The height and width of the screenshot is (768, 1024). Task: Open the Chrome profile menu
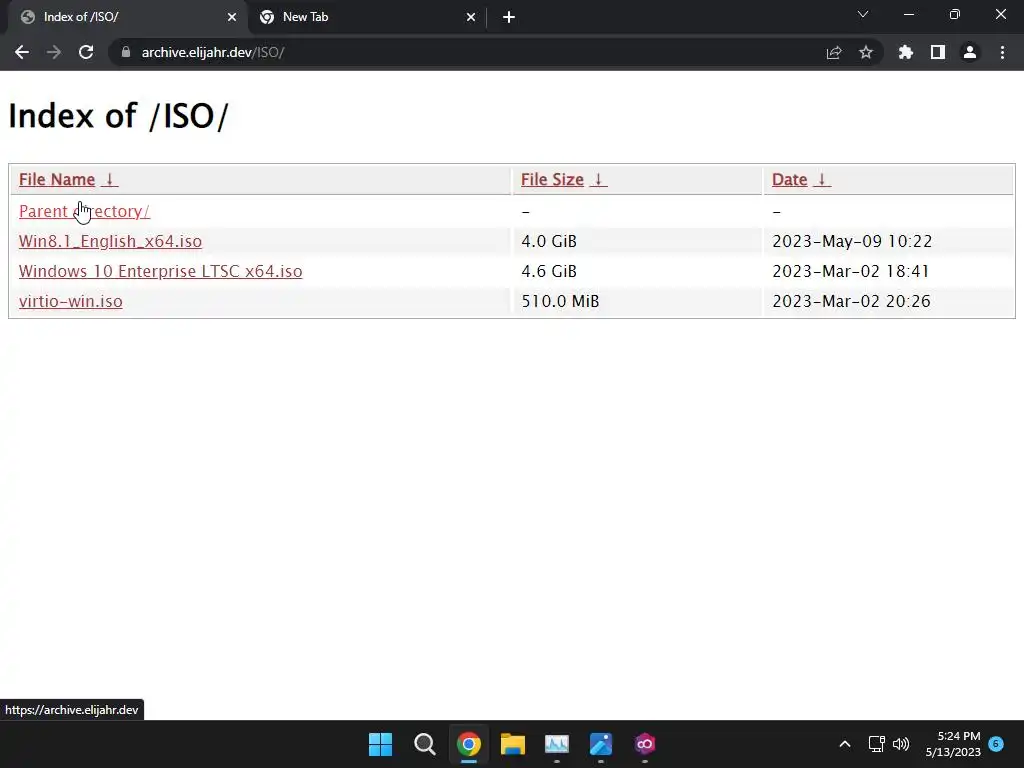click(x=970, y=52)
